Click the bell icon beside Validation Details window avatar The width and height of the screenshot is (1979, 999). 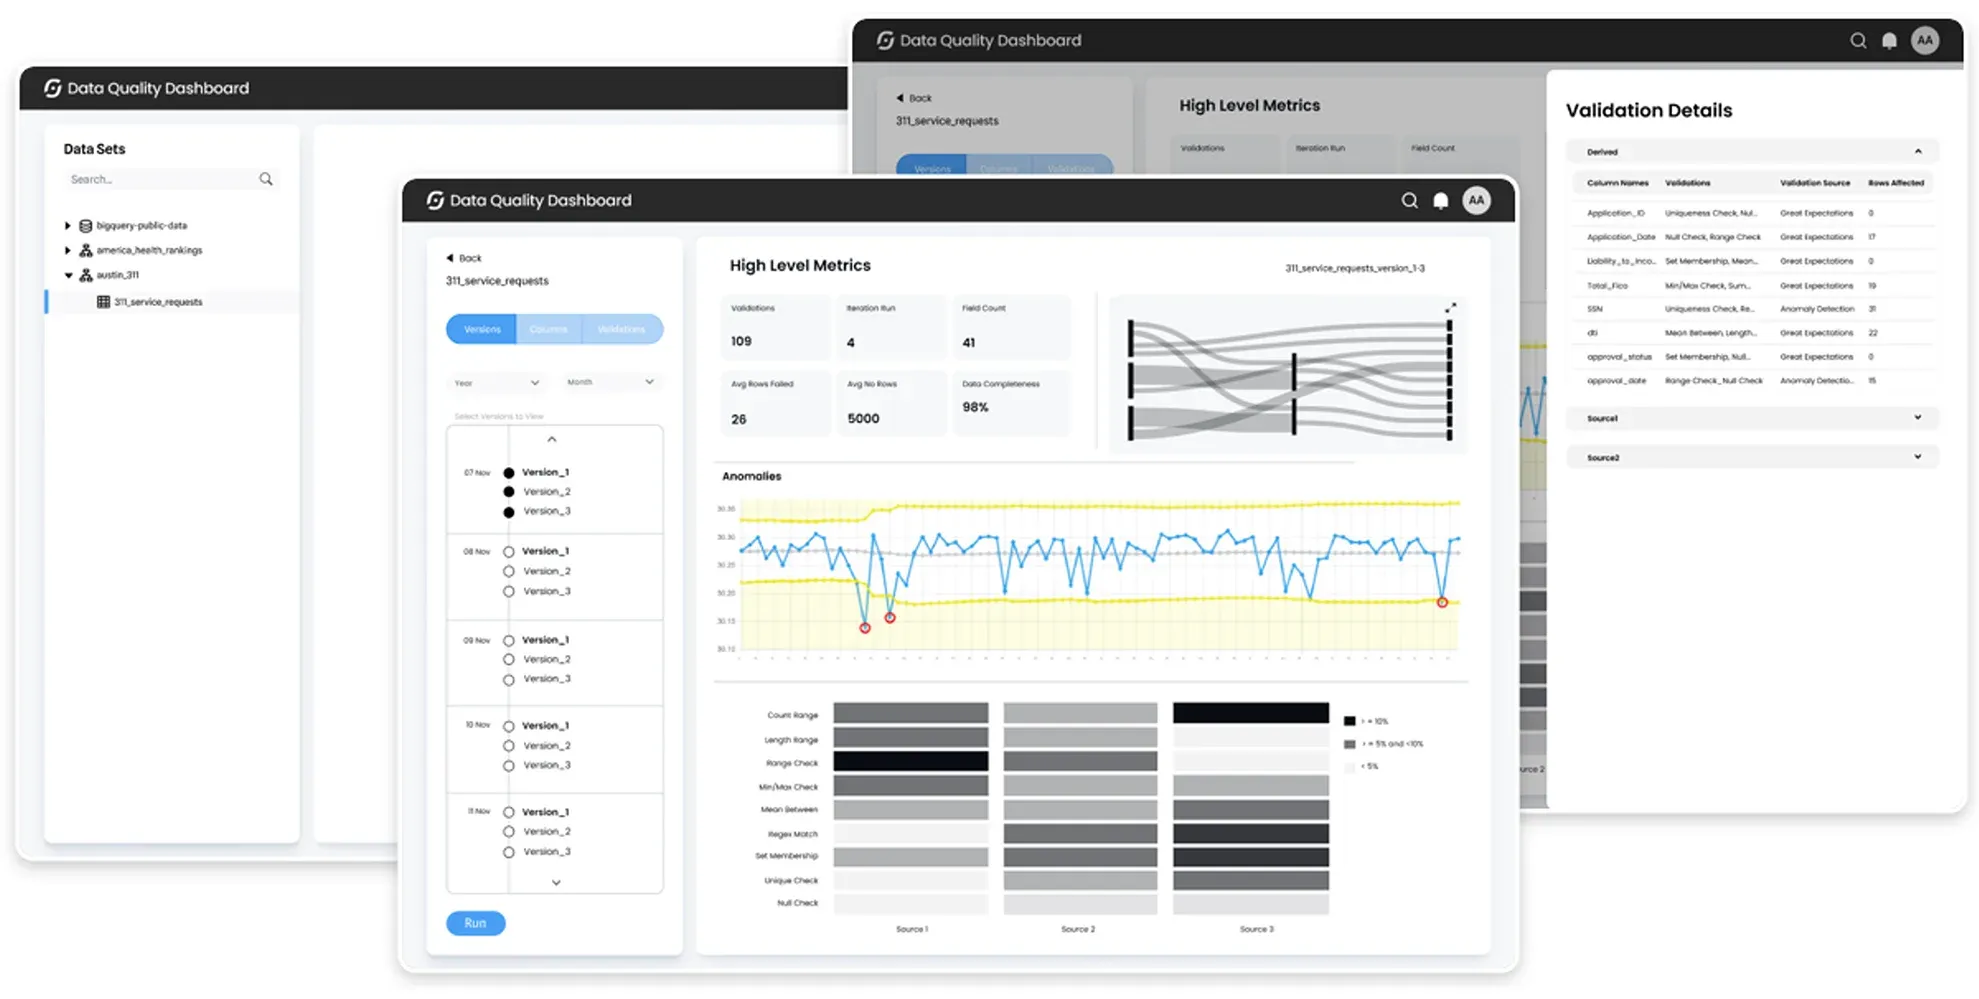point(1889,41)
